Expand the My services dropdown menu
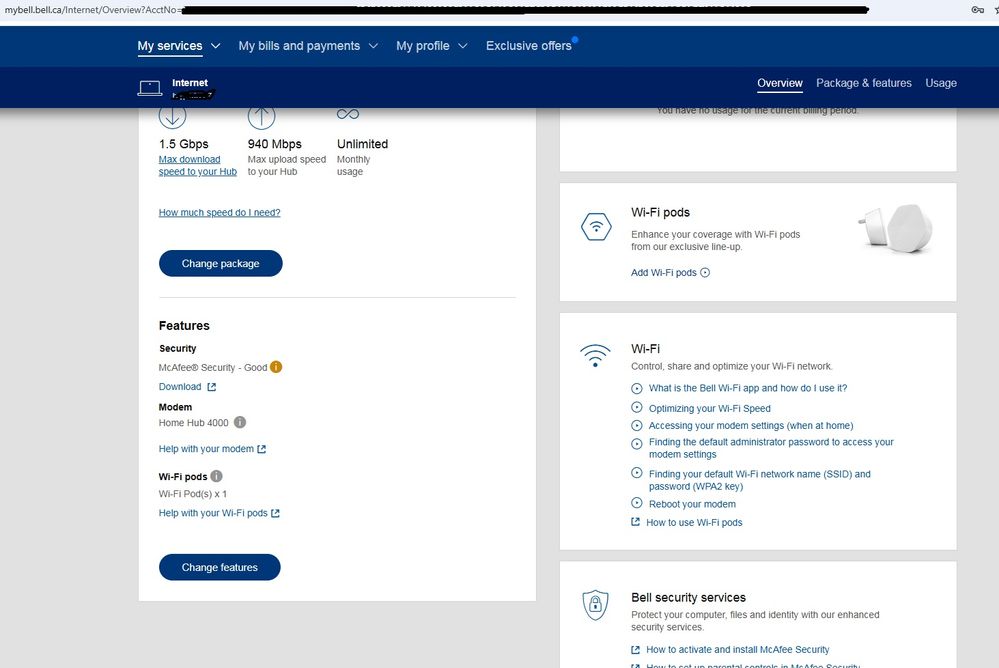This screenshot has height=668, width=999. pyautogui.click(x=169, y=46)
